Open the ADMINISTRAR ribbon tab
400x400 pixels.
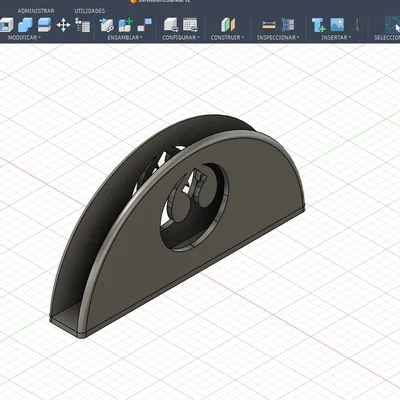[x=36, y=11]
